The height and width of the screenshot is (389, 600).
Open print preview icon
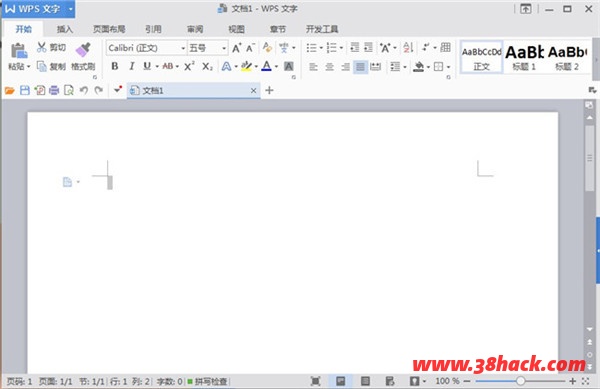point(69,91)
